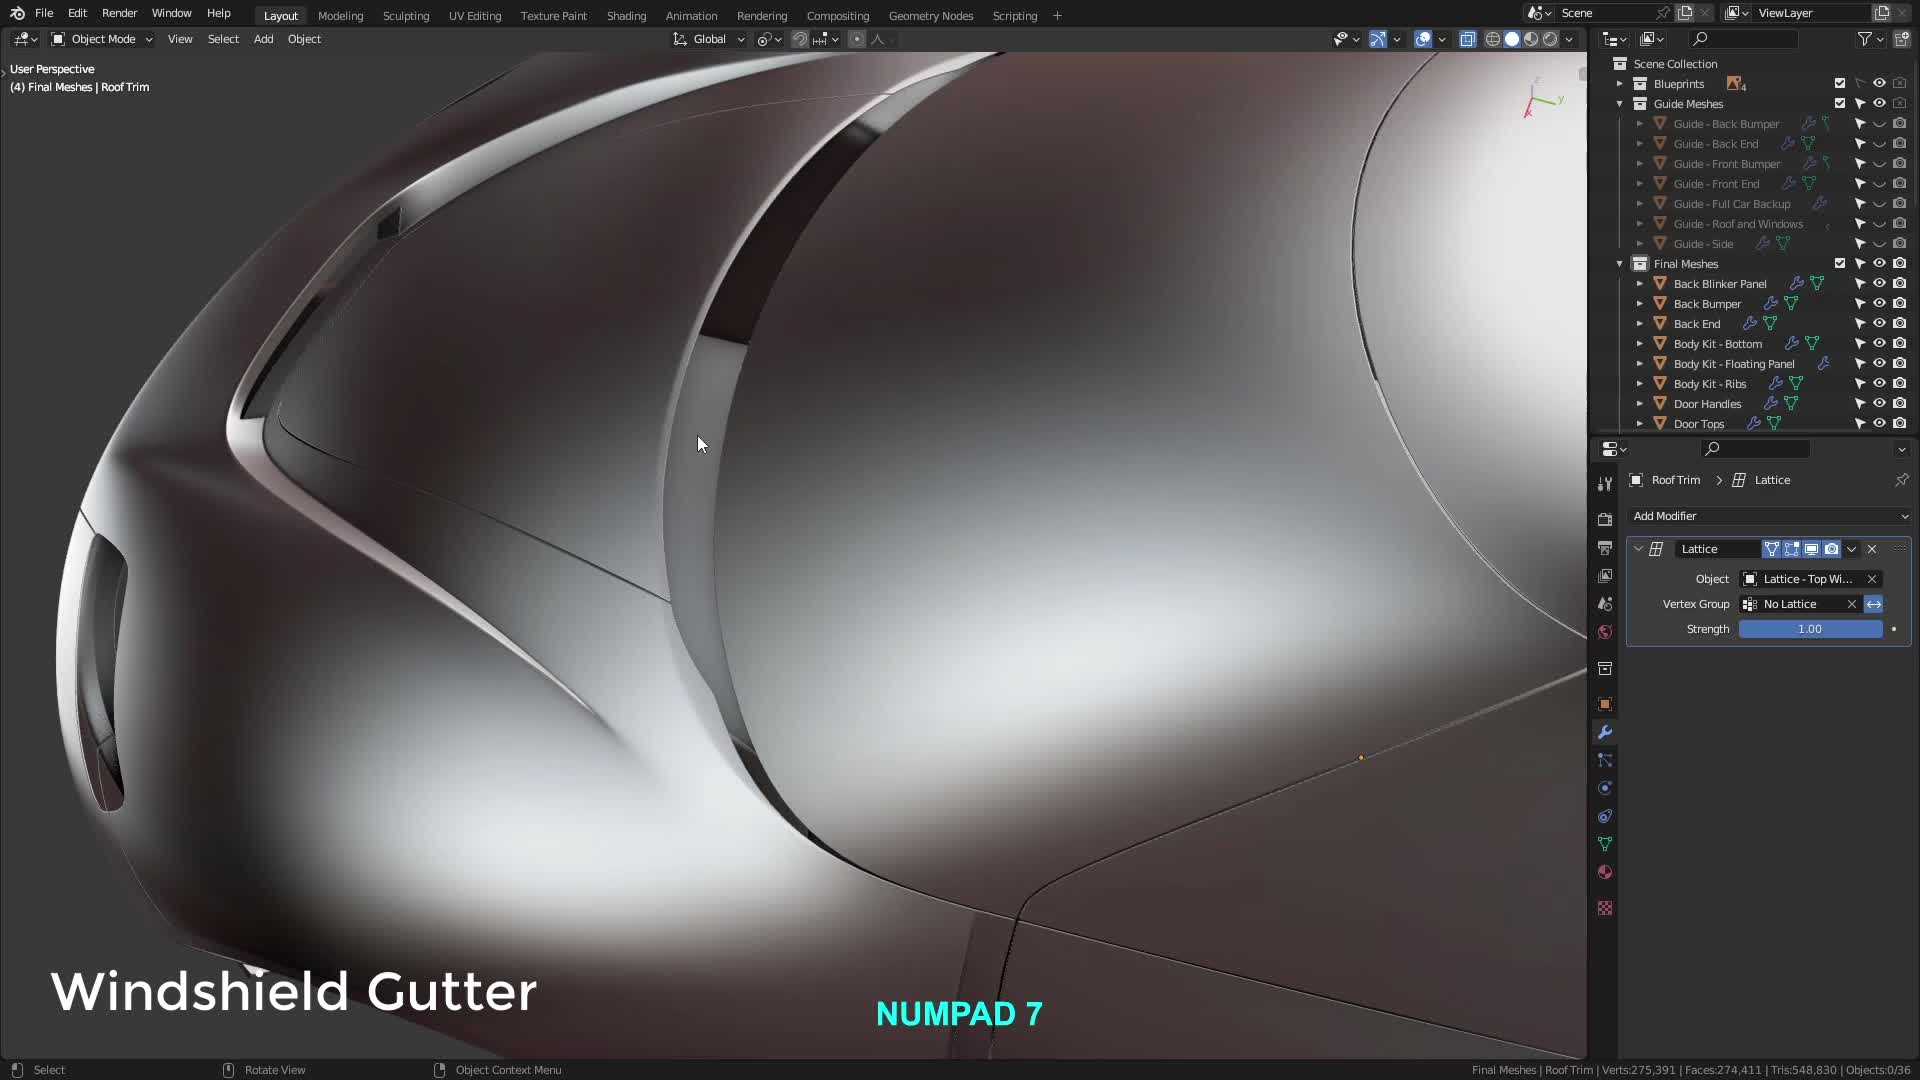This screenshot has height=1080, width=1920.
Task: Click the Lattice modifier name field
Action: click(x=1718, y=549)
